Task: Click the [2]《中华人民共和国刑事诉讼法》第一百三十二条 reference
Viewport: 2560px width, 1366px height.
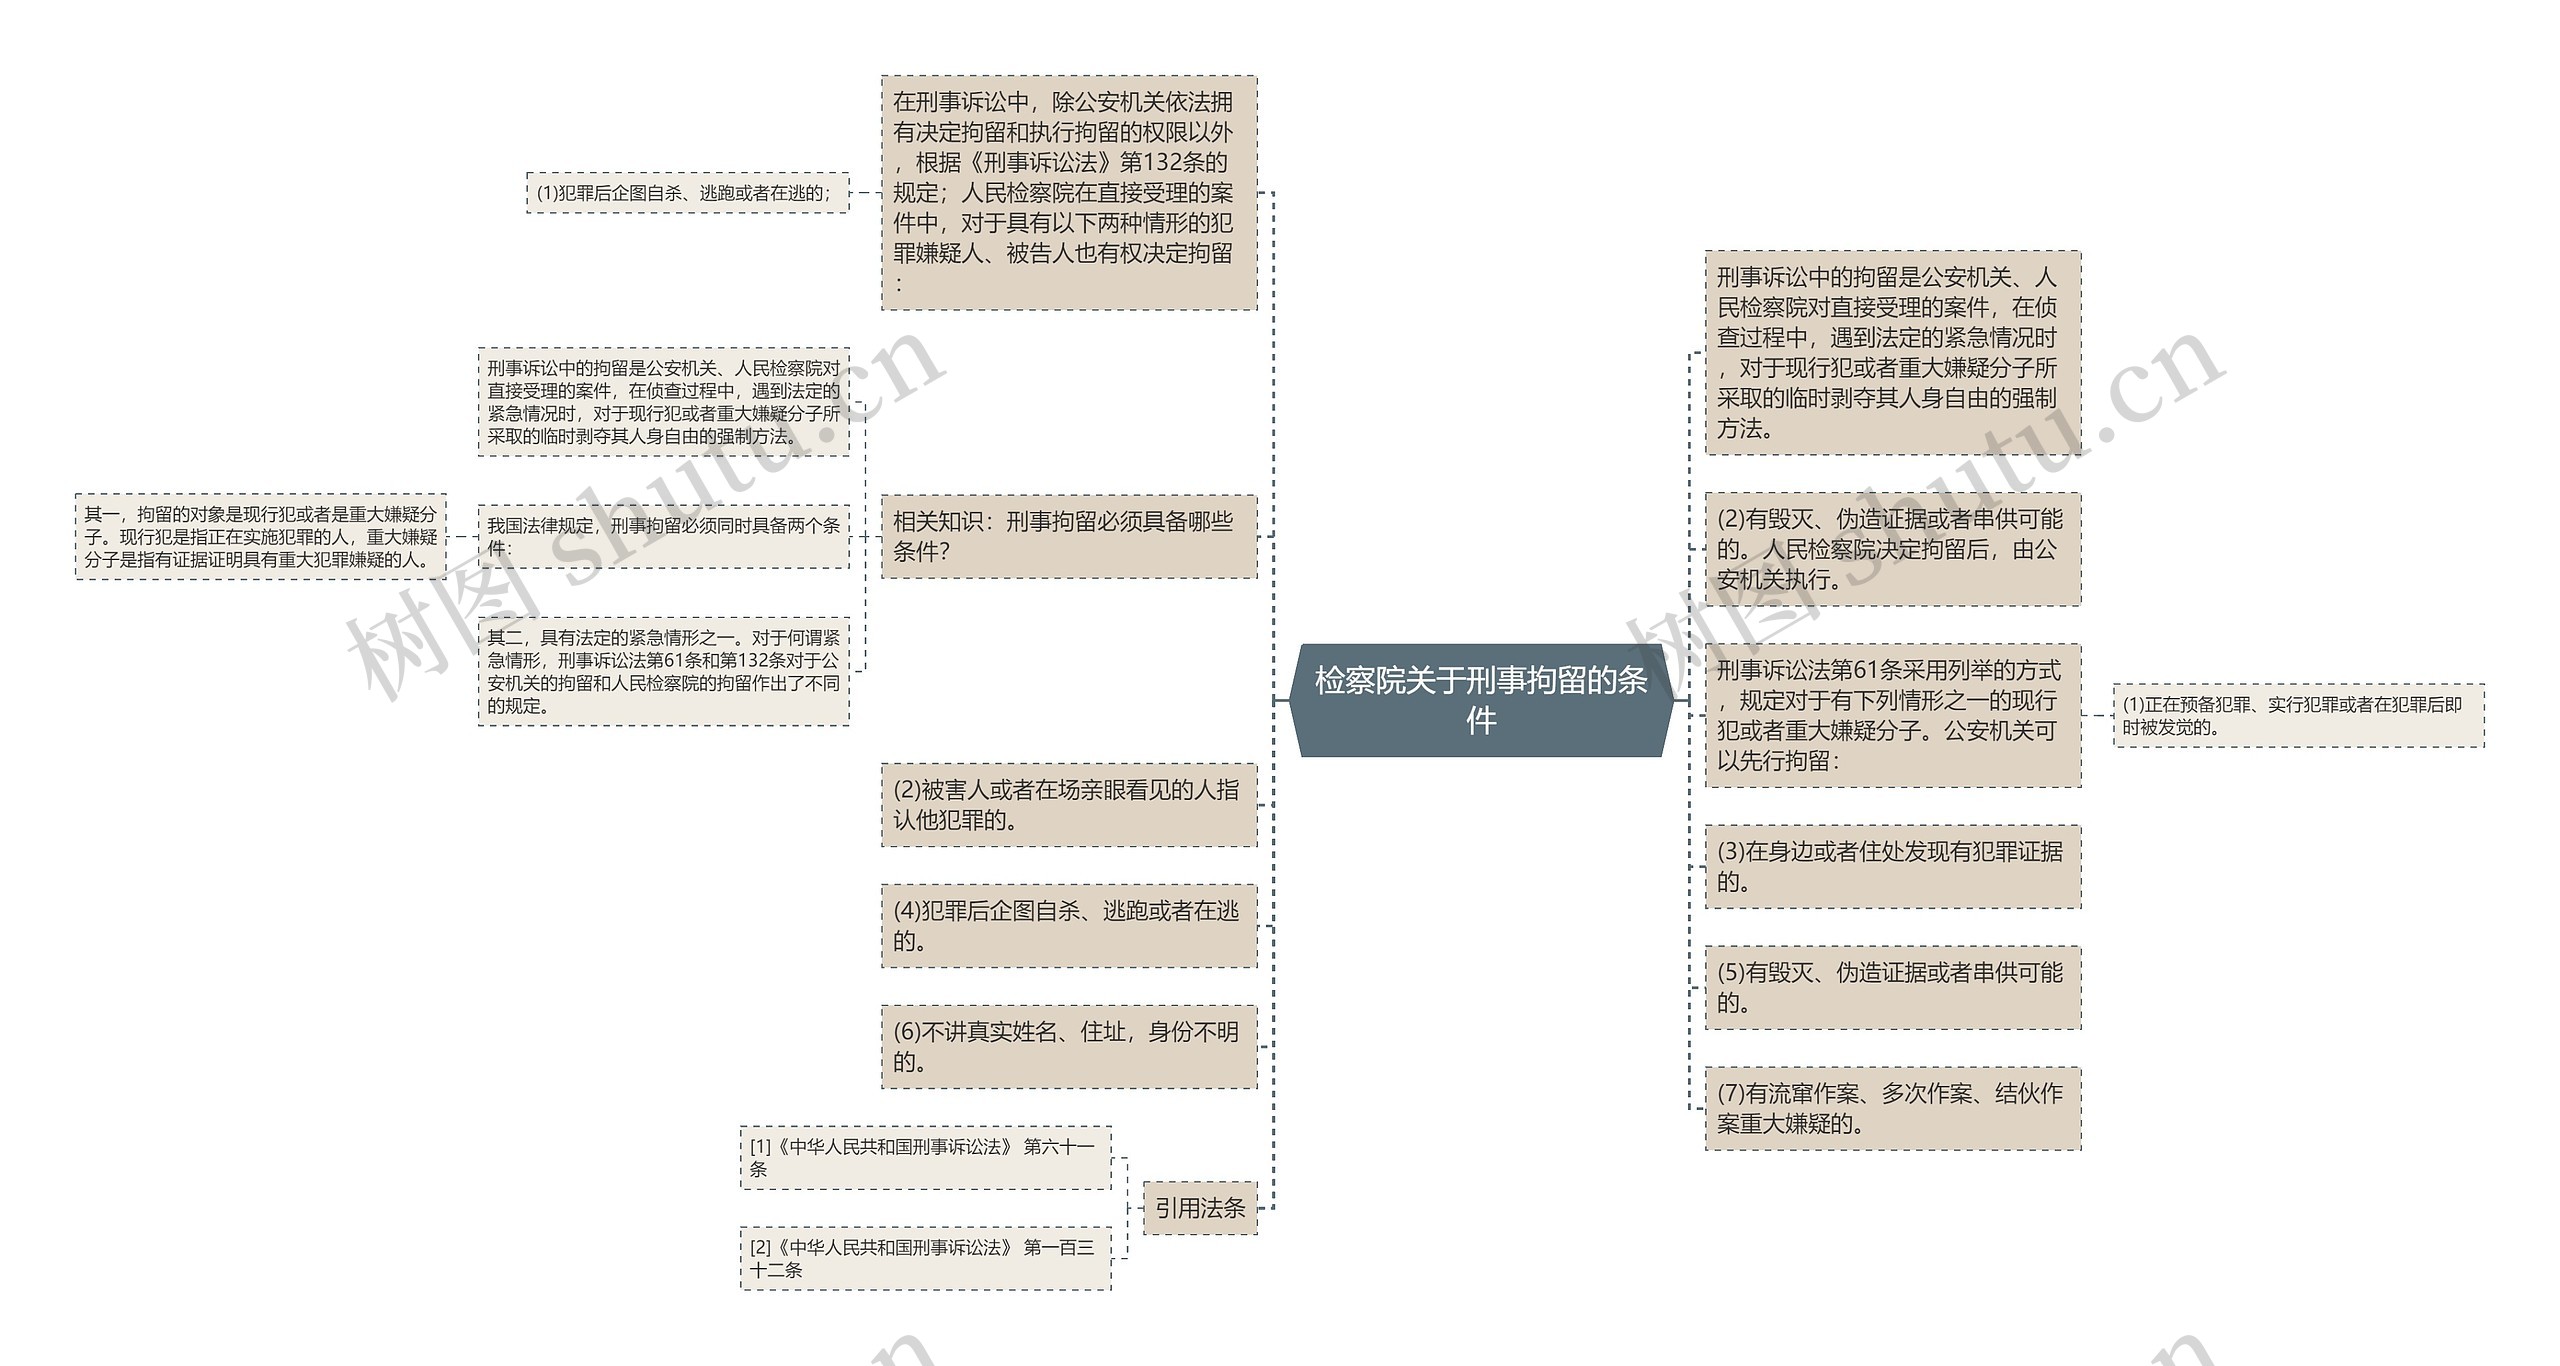Action: pos(925,1259)
